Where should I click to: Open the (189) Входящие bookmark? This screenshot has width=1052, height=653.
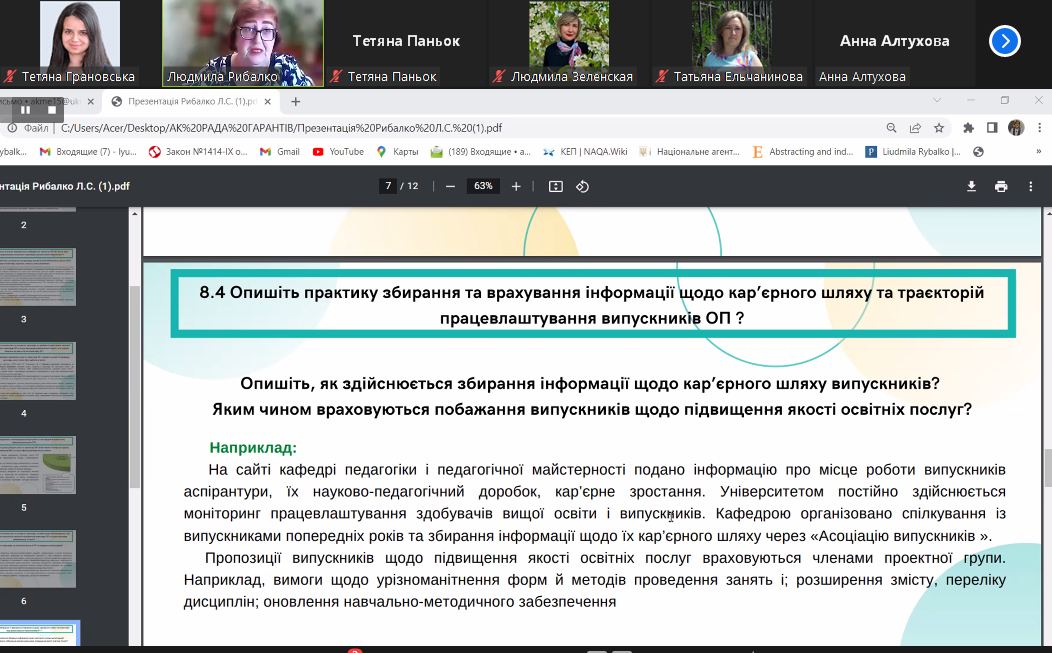point(481,152)
